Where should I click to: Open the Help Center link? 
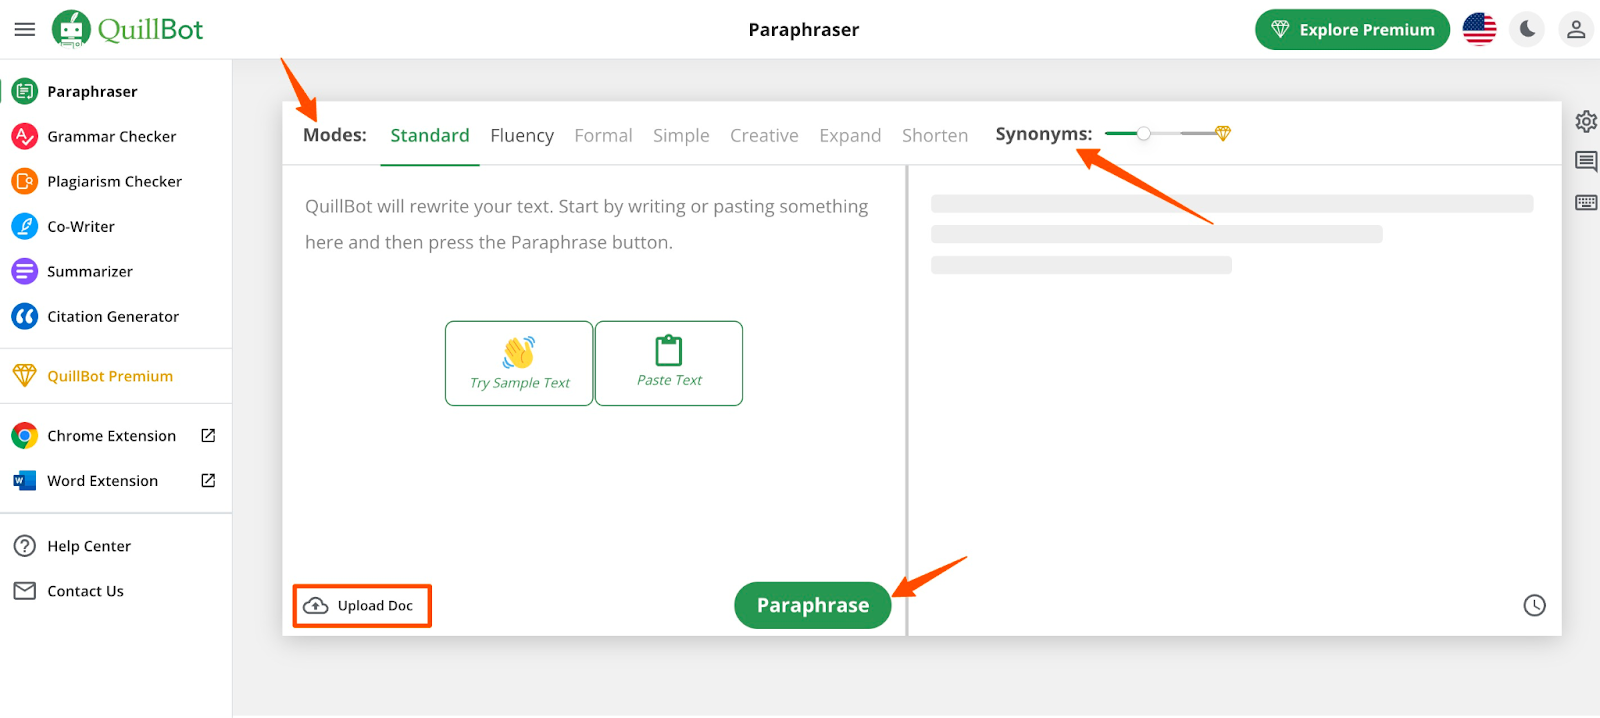(x=89, y=546)
